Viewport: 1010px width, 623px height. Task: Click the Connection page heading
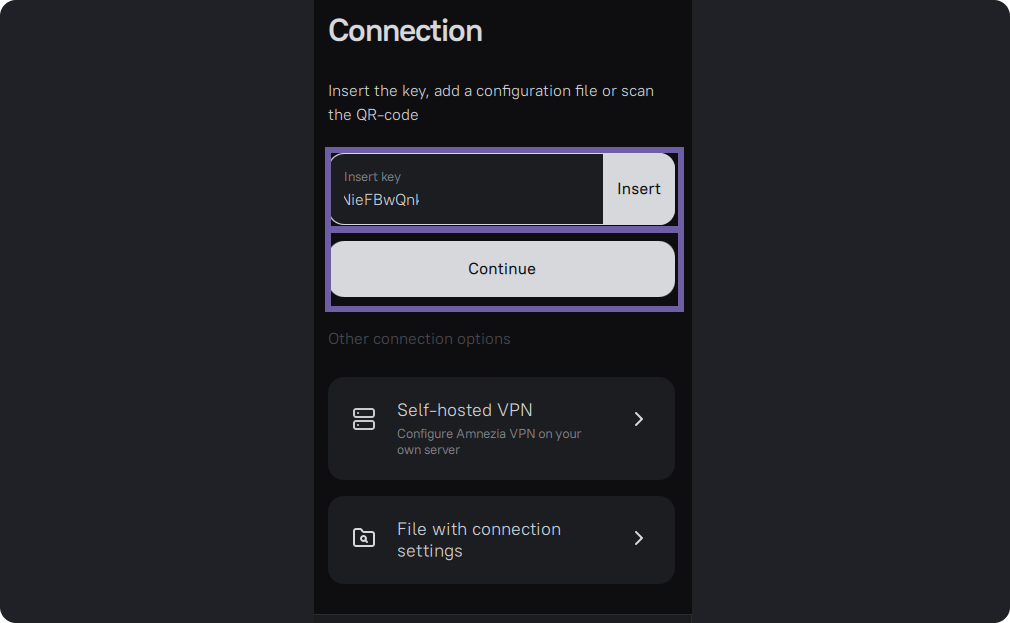pos(405,31)
